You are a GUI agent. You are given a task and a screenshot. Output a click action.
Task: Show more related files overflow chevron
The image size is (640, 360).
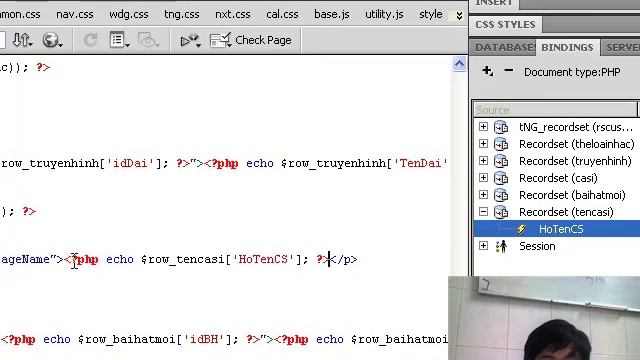[459, 16]
